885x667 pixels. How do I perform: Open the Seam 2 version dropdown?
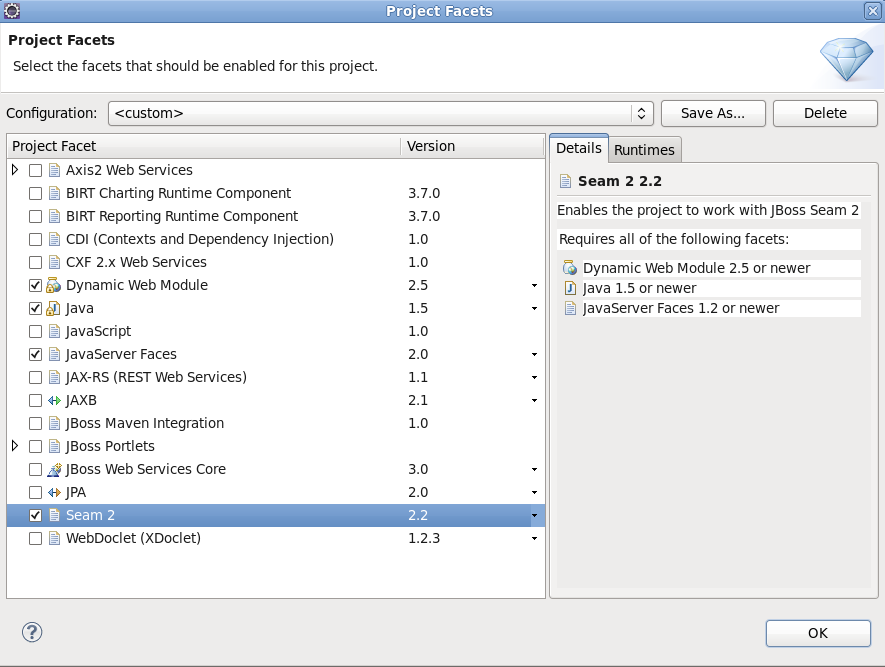pos(534,516)
